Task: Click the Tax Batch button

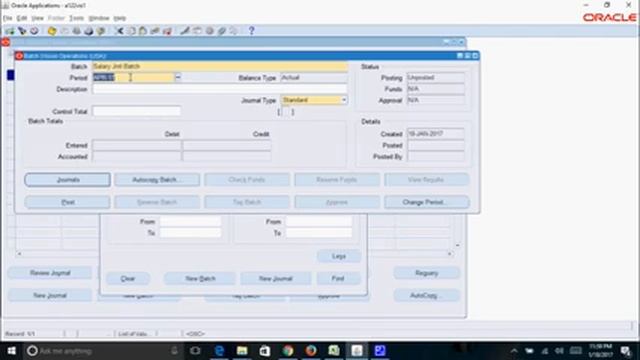Action: (247, 202)
